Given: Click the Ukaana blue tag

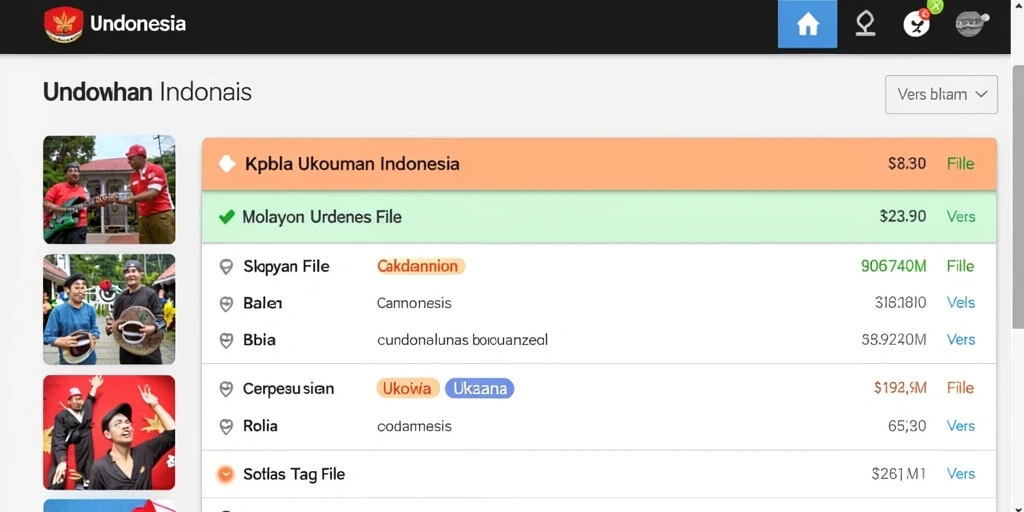Looking at the screenshot, I should pyautogui.click(x=479, y=389).
